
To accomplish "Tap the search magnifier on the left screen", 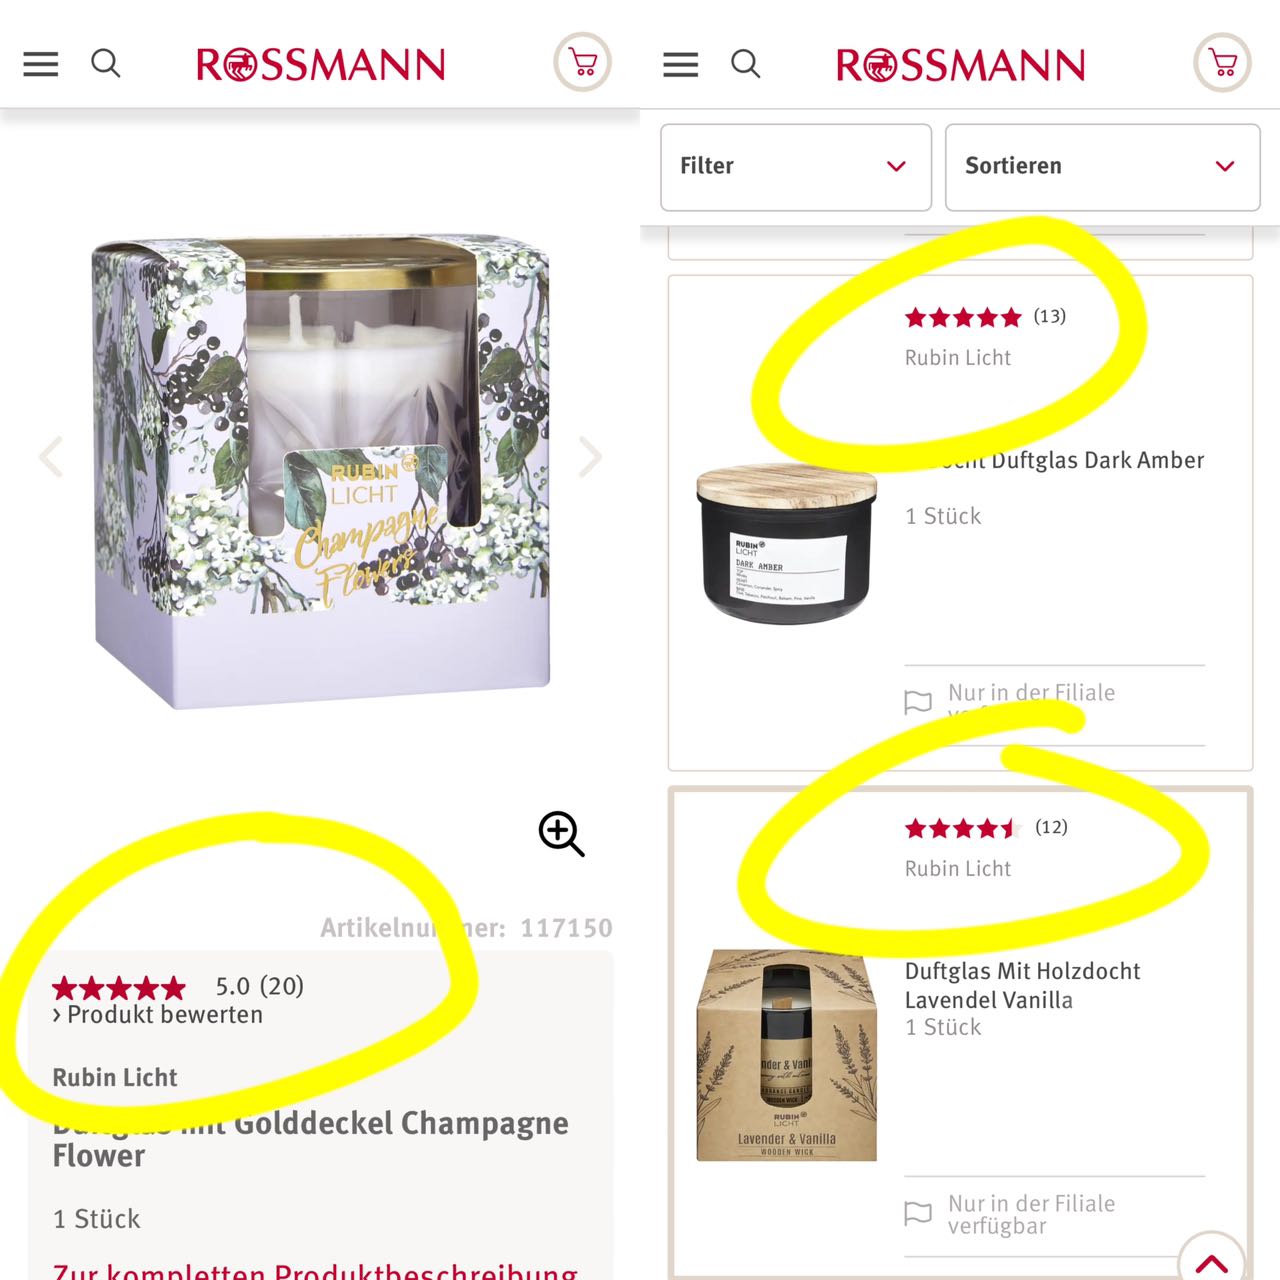I will tap(106, 64).
